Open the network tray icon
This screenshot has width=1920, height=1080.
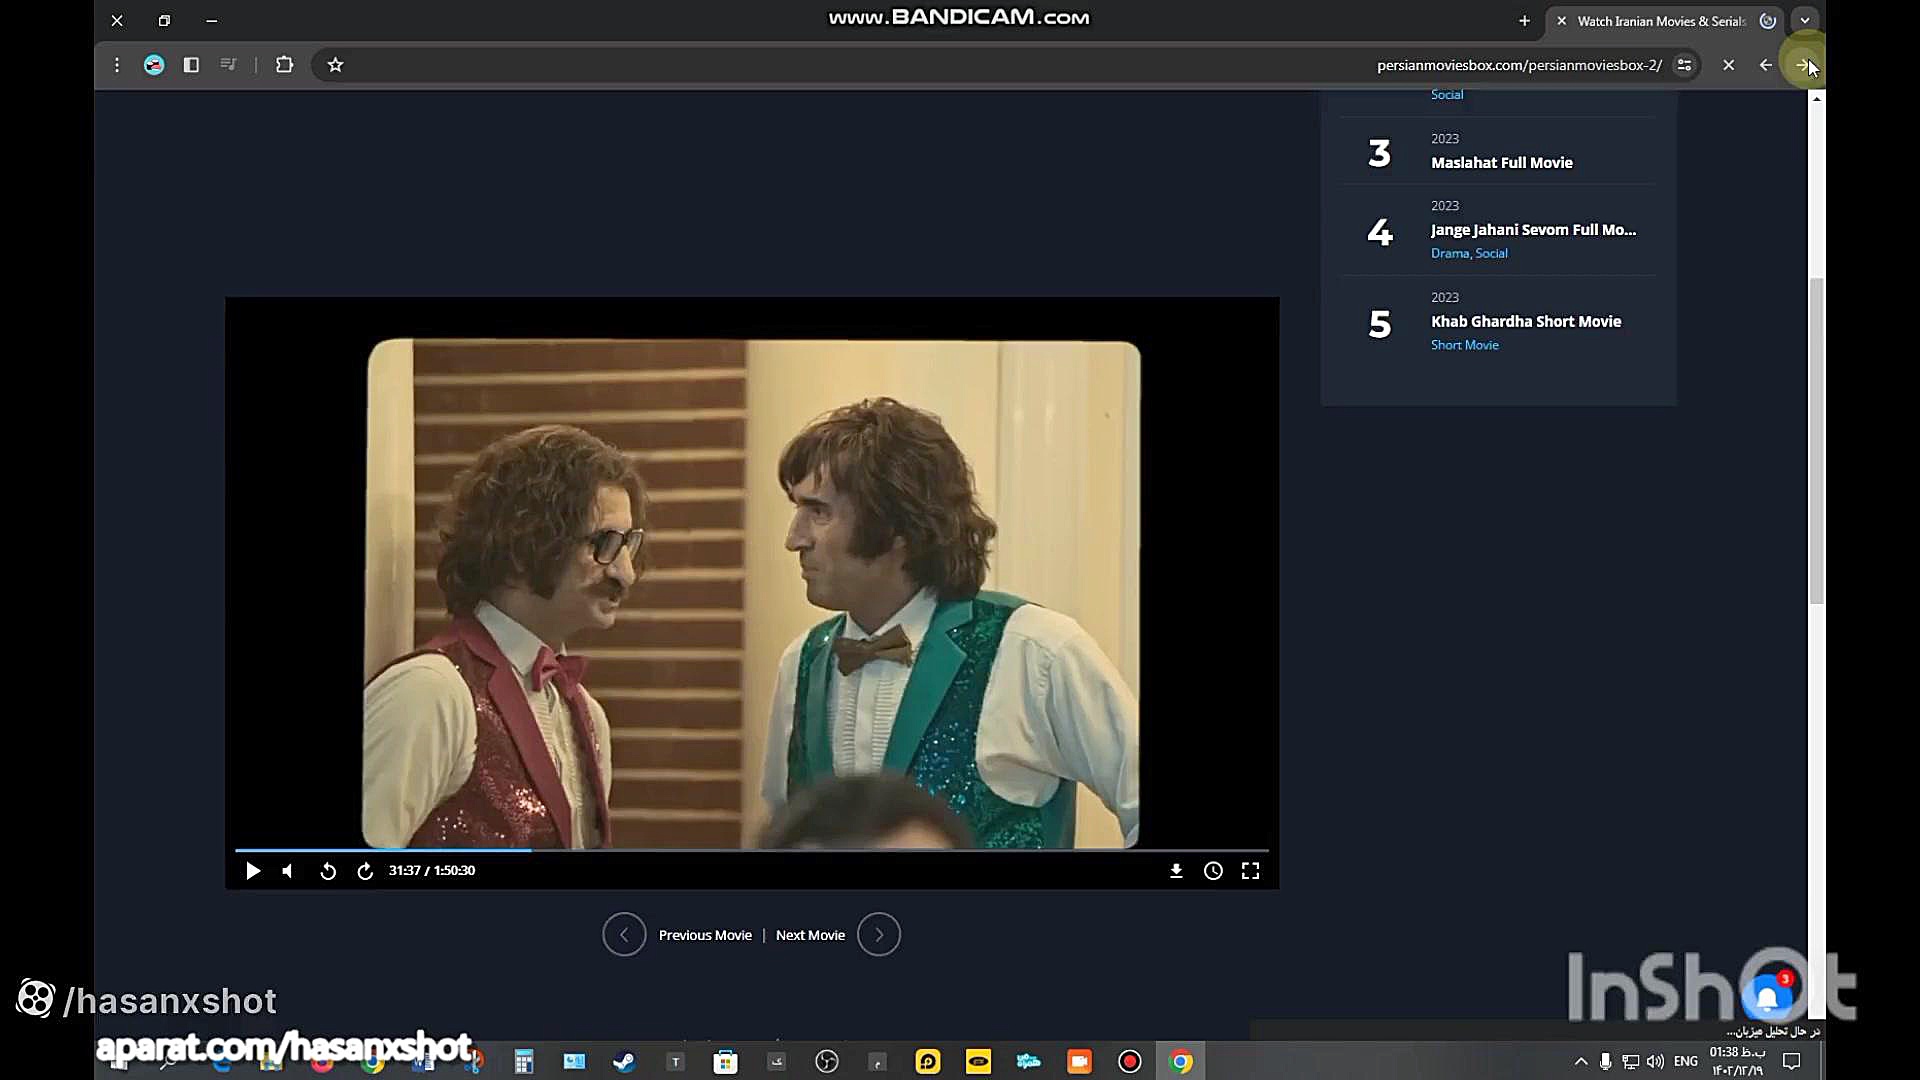point(1630,1062)
